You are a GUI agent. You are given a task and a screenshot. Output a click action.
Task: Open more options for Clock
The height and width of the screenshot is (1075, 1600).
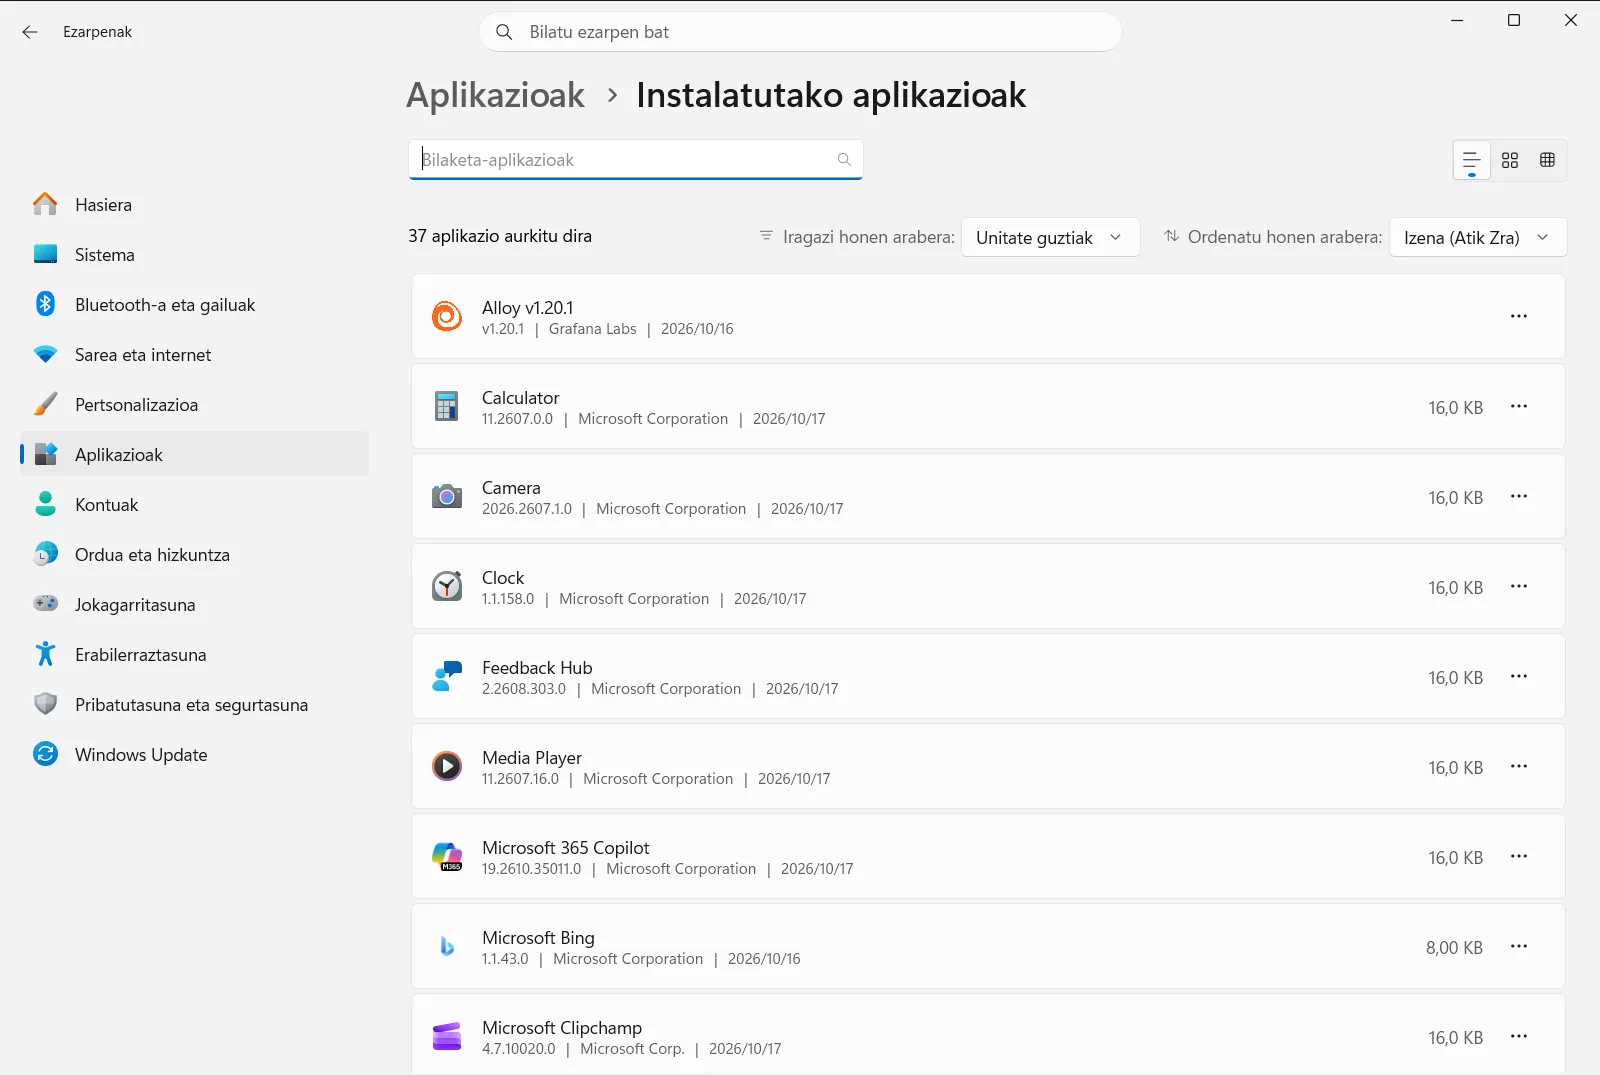tap(1519, 586)
